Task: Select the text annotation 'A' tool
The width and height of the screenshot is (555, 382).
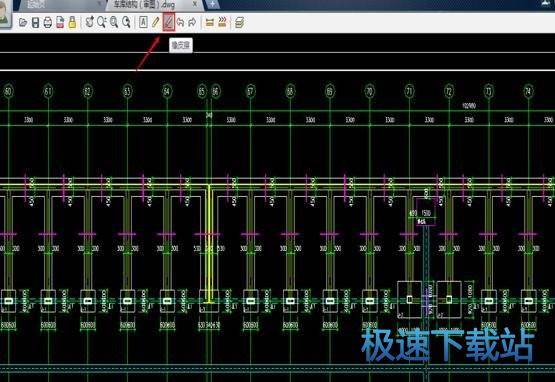Action: 143,22
